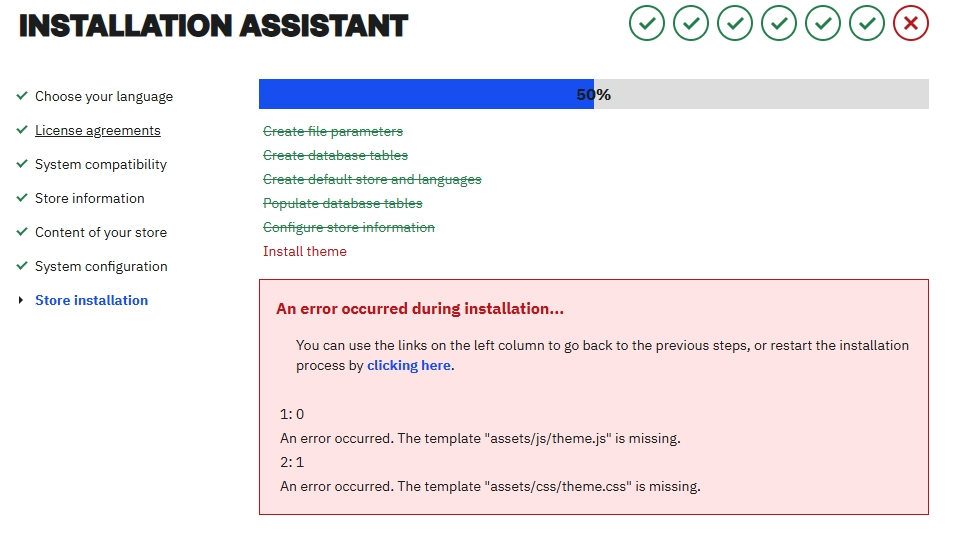Open Content of your store step
This screenshot has height=547, width=964.
[101, 232]
